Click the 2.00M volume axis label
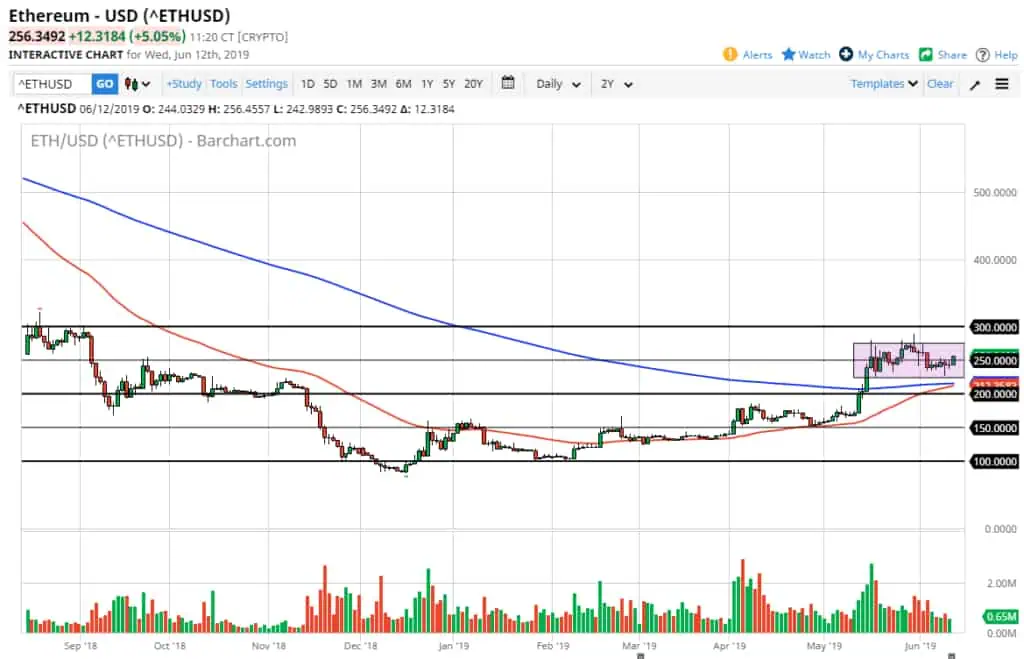Screen dimensions: 1024x659 (x=1001, y=583)
